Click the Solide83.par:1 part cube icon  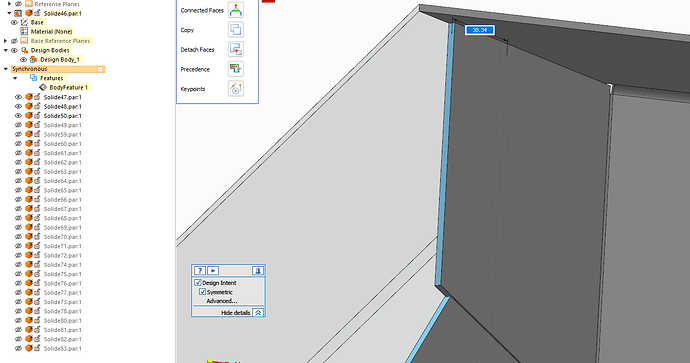29,348
